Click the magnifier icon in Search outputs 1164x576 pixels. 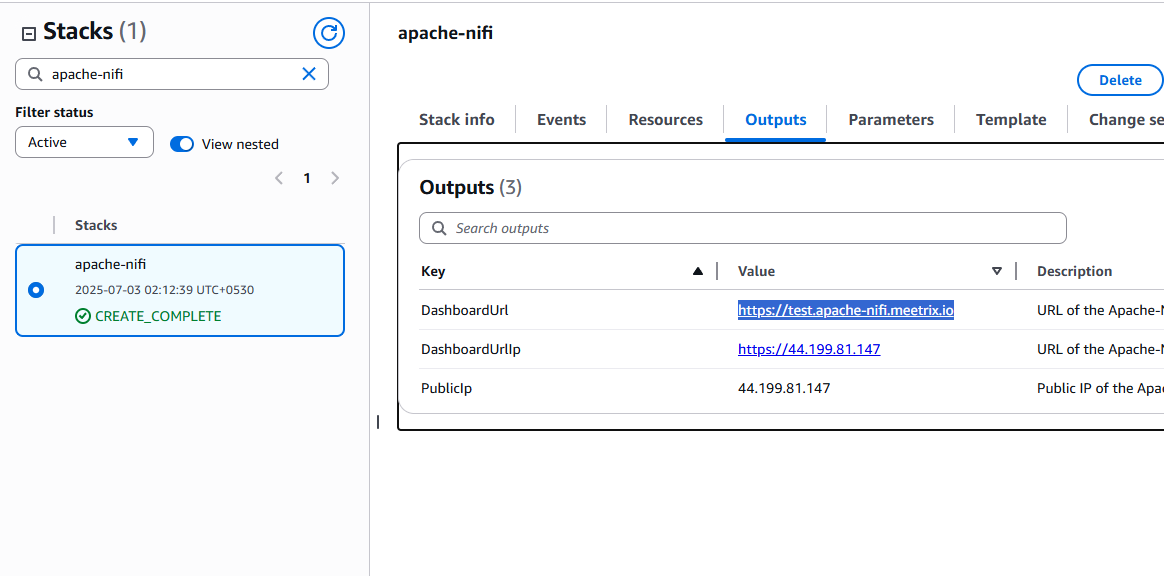pos(439,228)
